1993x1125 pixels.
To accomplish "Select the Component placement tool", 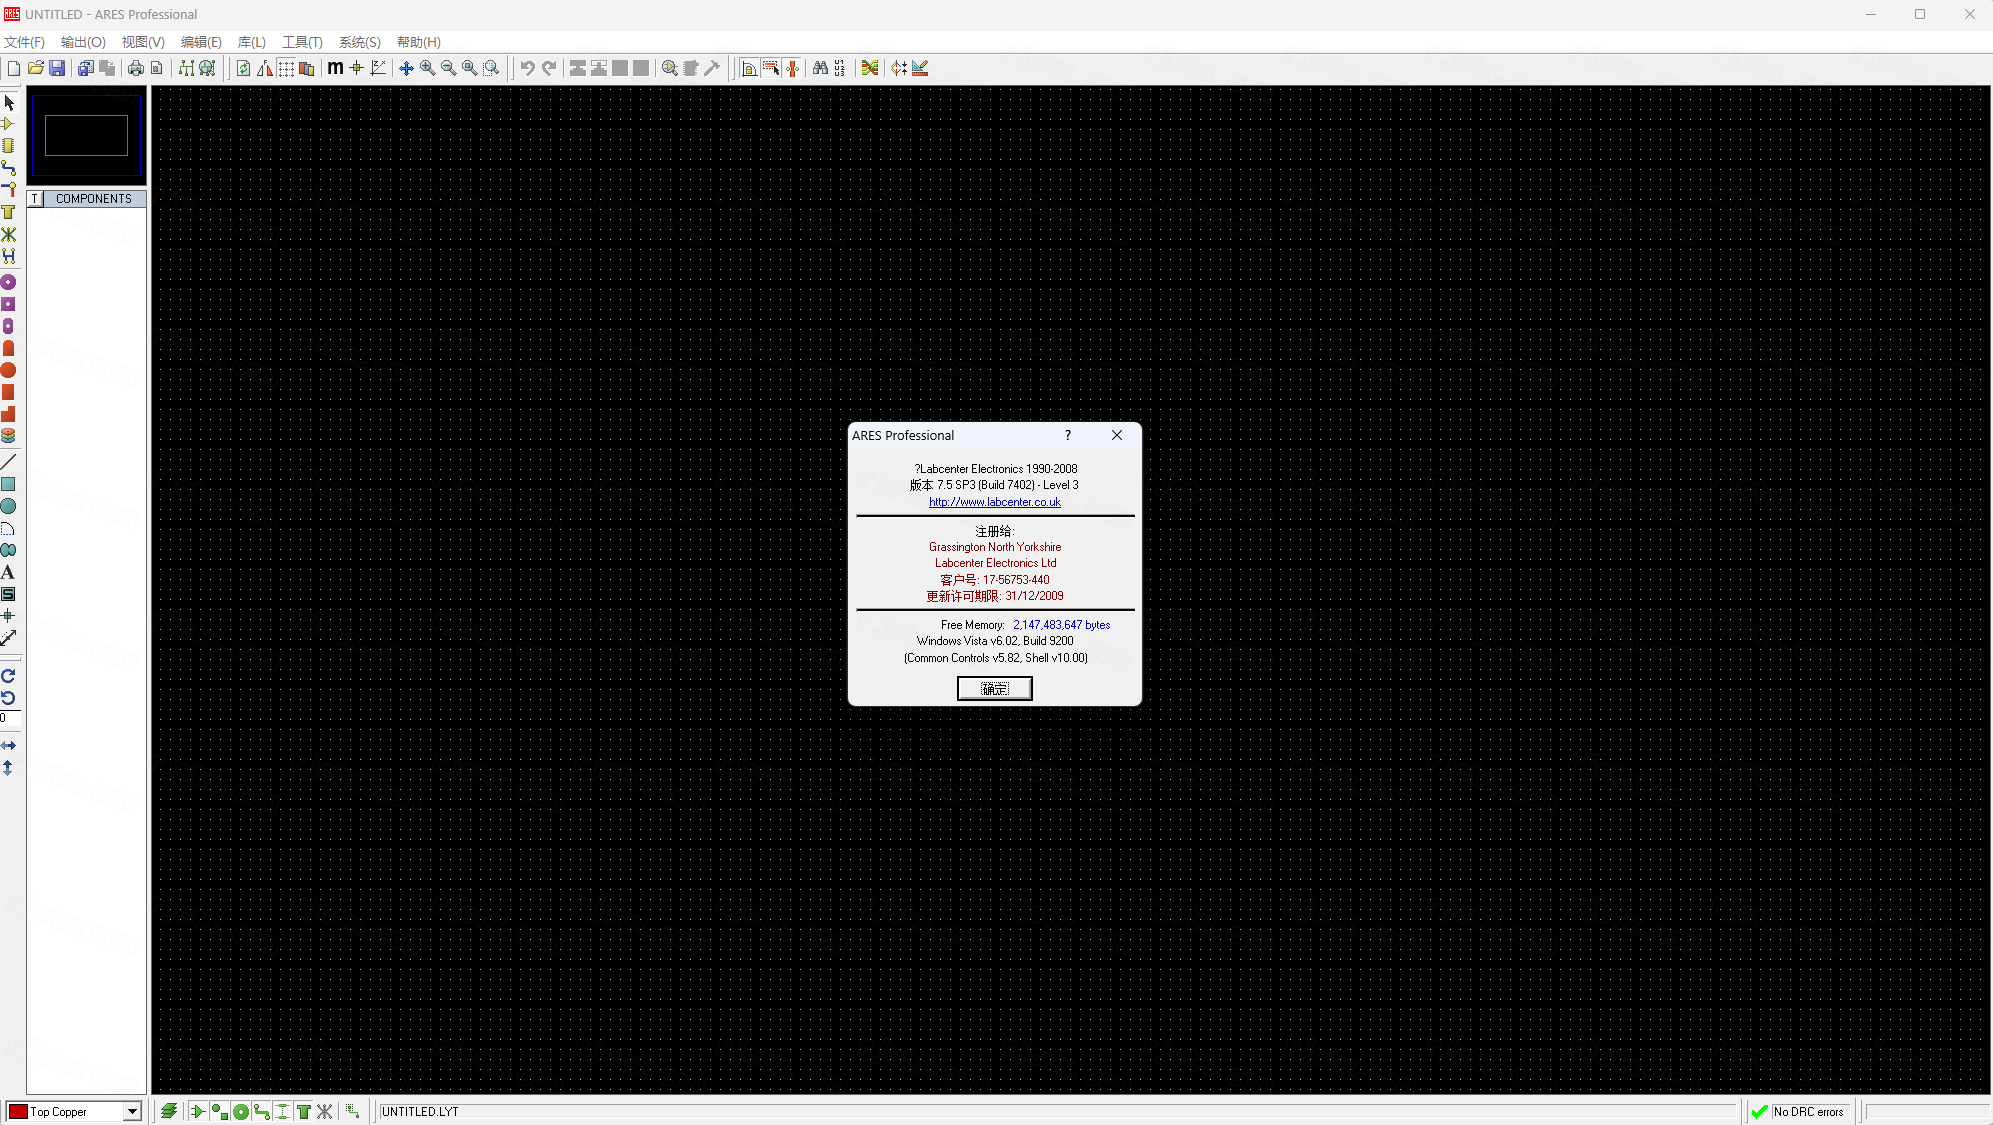I will coord(10,146).
